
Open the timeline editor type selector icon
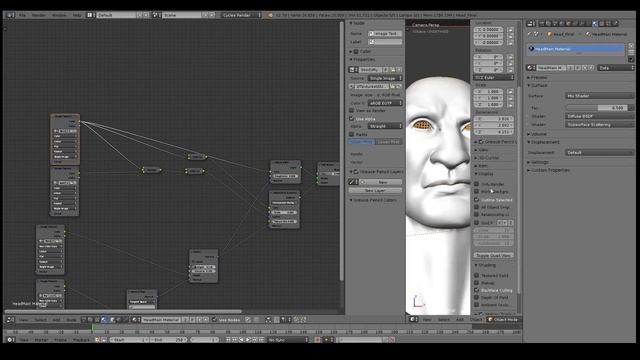click(10, 340)
